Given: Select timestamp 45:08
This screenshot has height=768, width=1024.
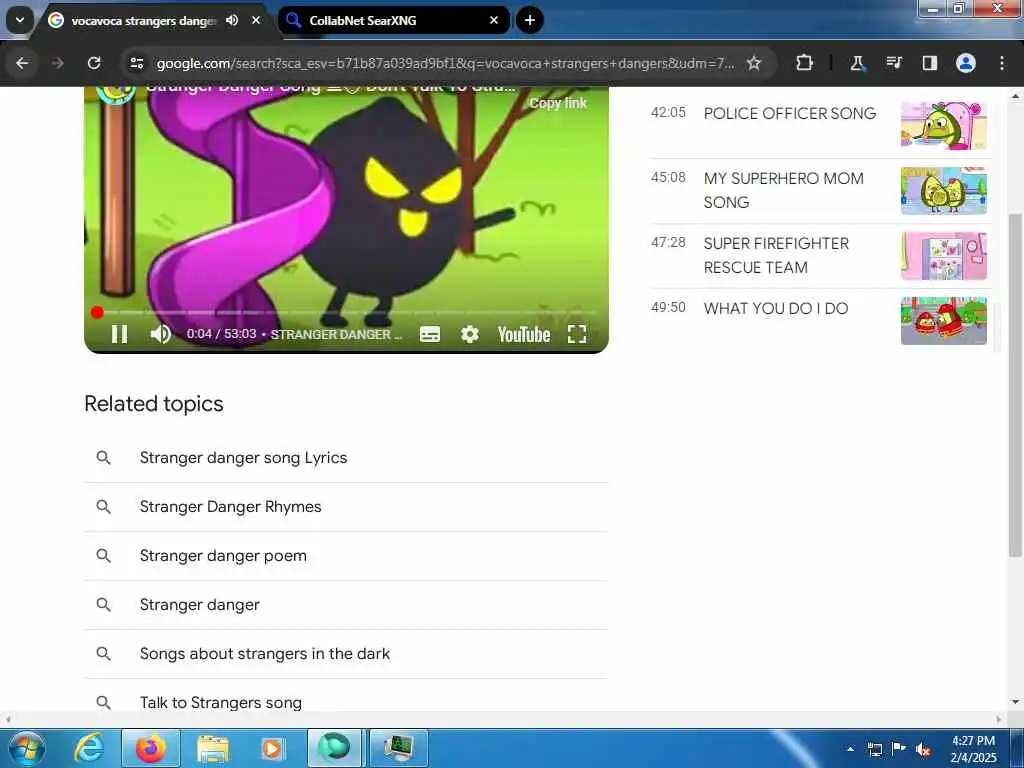Looking at the screenshot, I should pos(668,178).
